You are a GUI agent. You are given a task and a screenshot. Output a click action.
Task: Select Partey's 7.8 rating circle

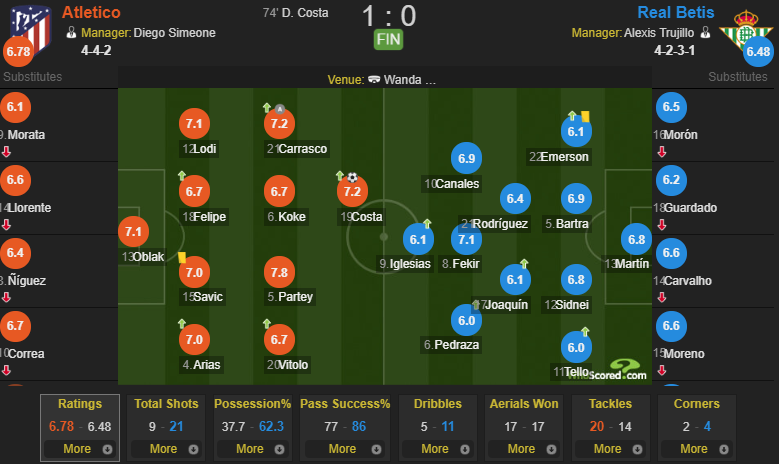[x=279, y=272]
